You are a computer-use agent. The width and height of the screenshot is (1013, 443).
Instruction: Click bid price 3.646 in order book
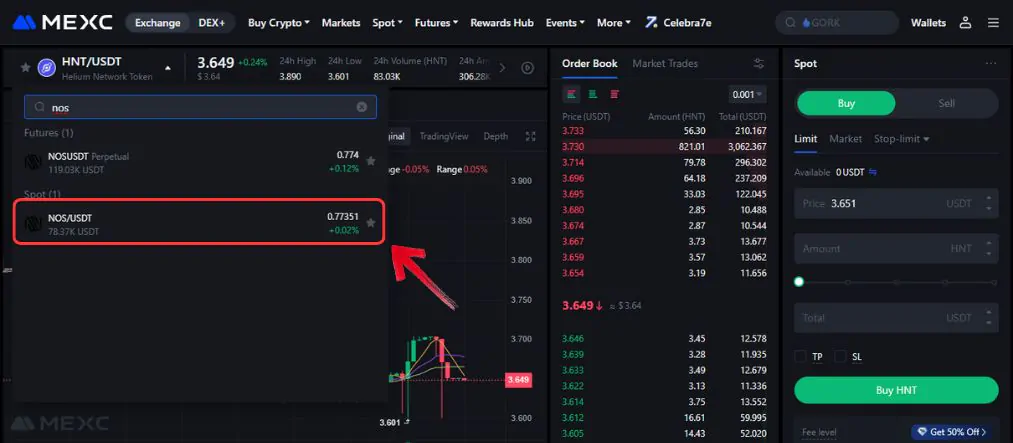coord(573,338)
